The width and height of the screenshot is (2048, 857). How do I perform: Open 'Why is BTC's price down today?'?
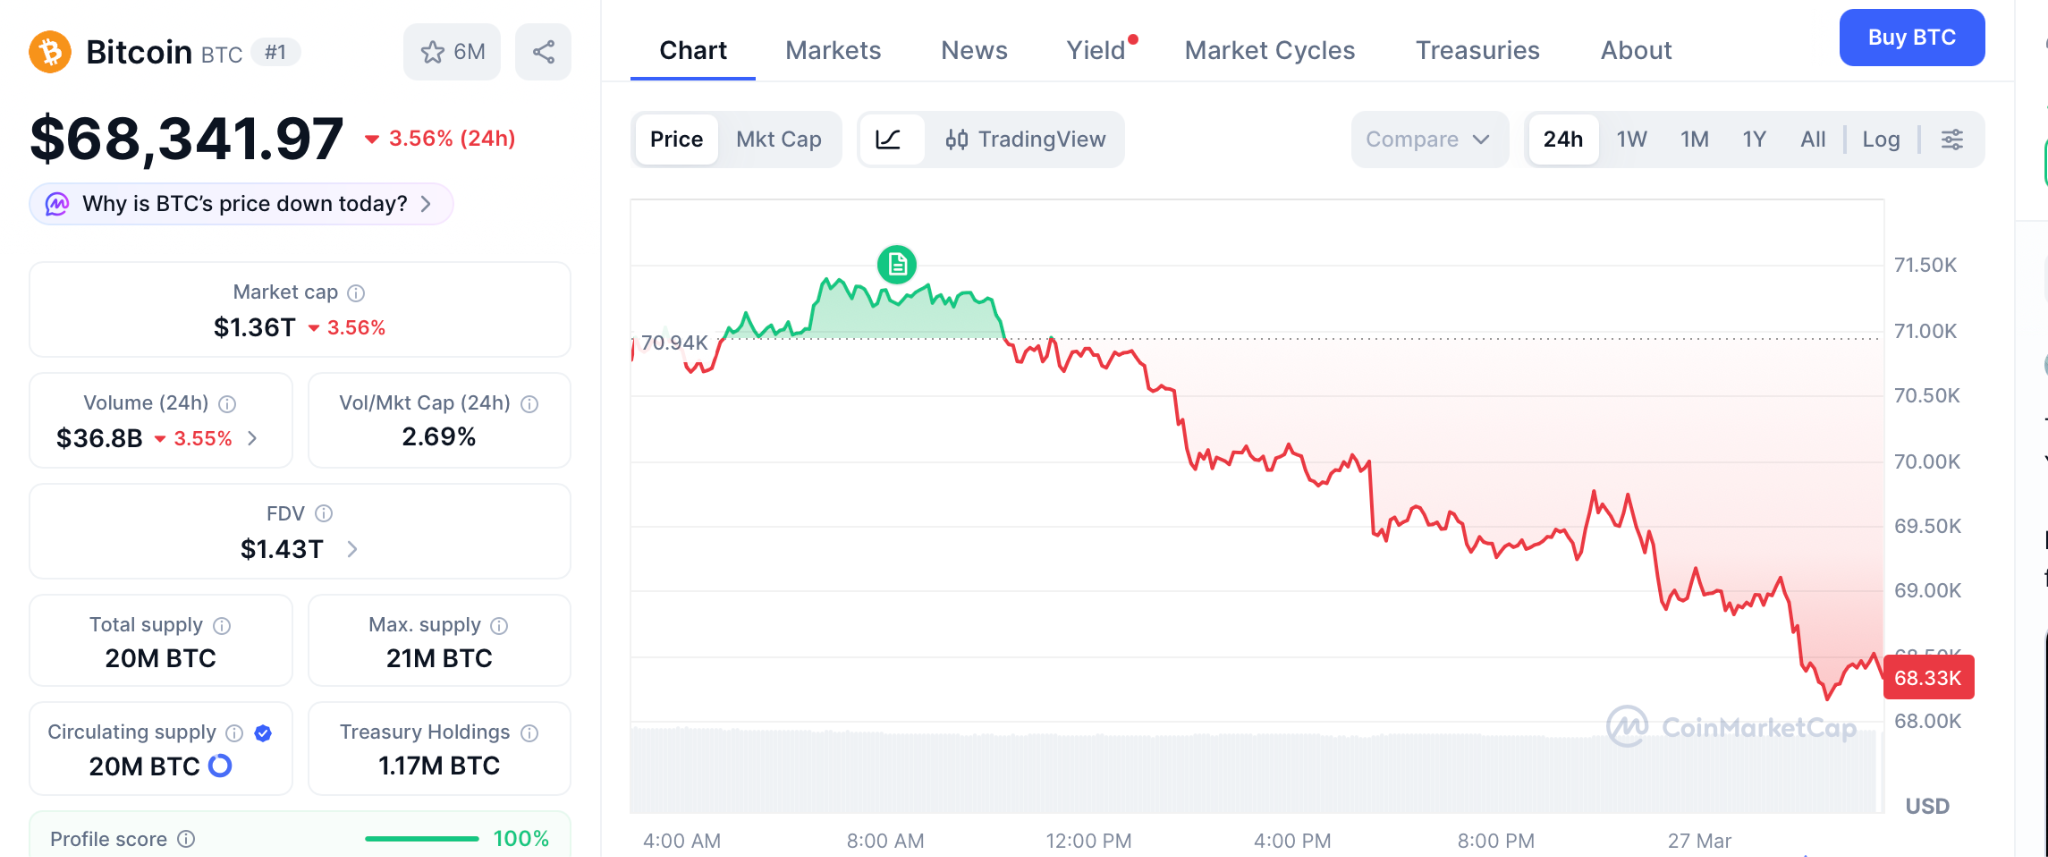tap(242, 204)
